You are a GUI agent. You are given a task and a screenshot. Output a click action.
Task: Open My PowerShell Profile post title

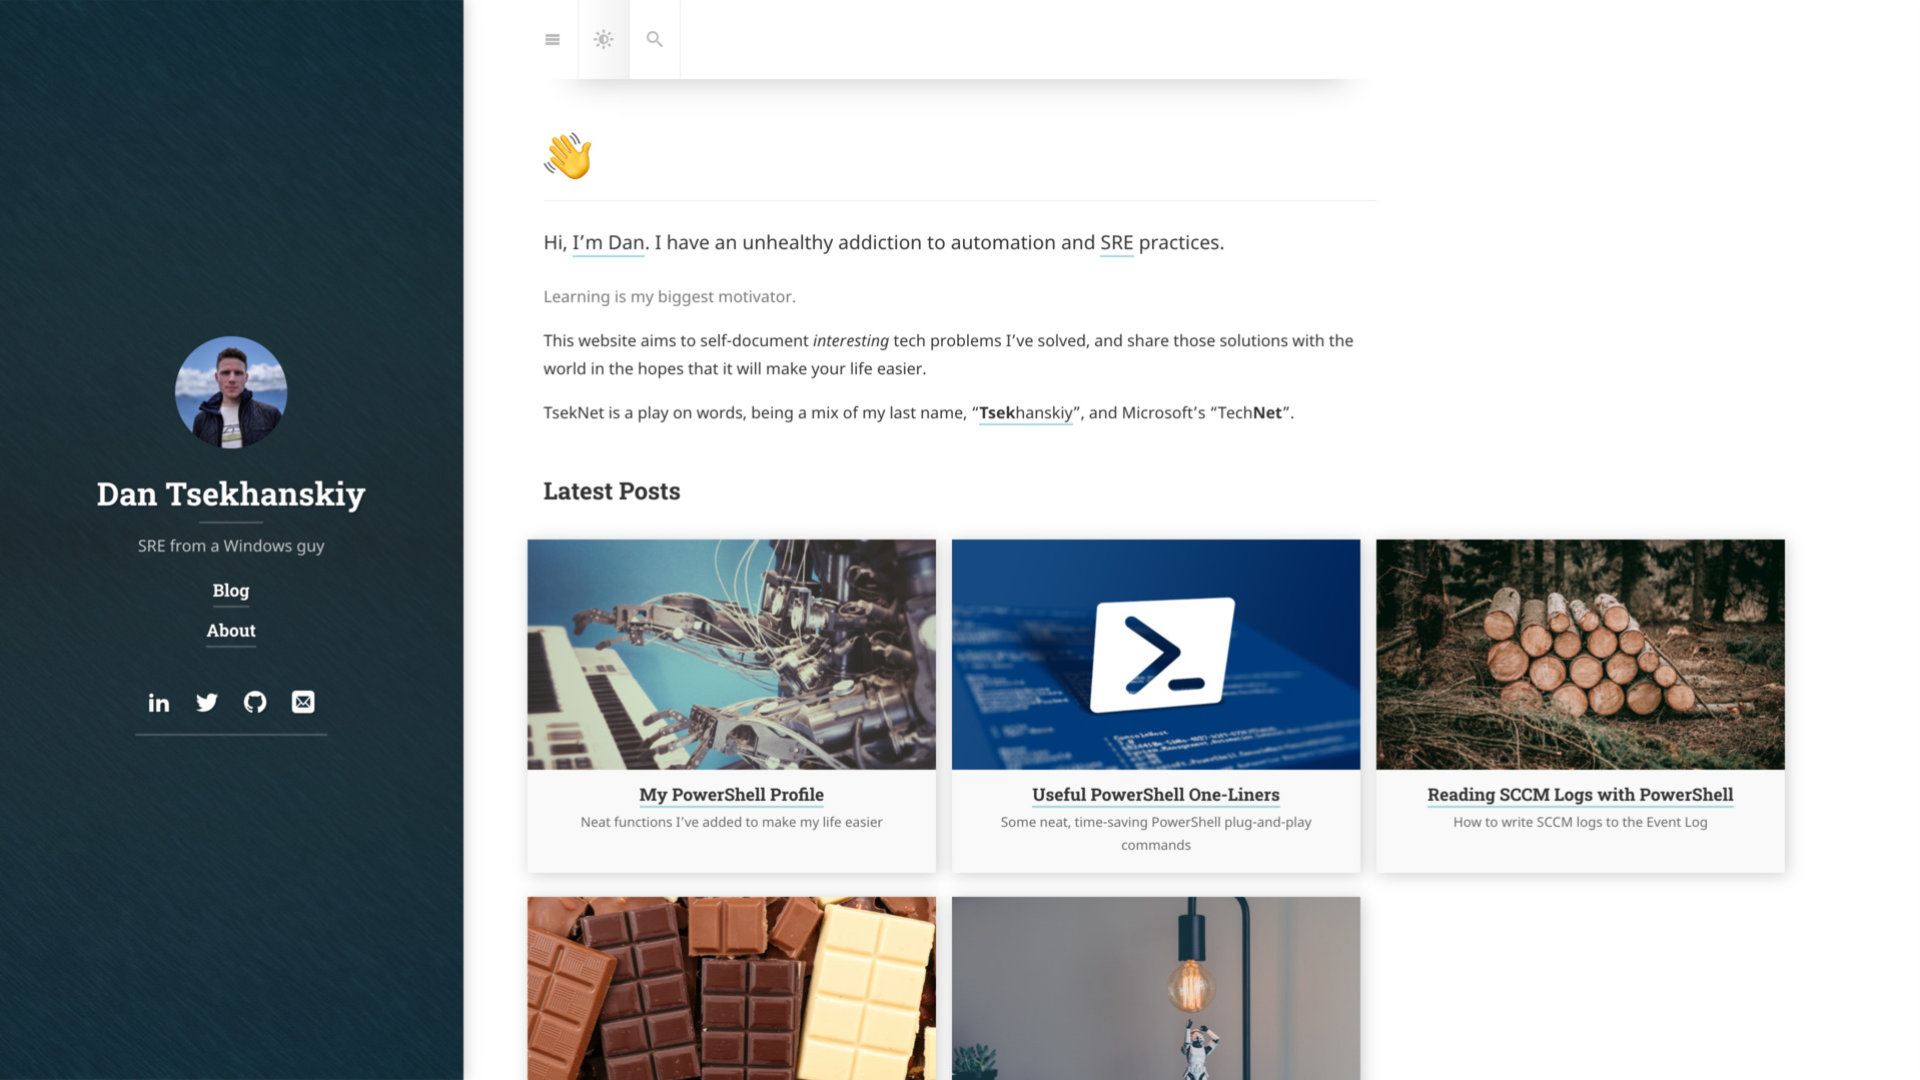(731, 795)
